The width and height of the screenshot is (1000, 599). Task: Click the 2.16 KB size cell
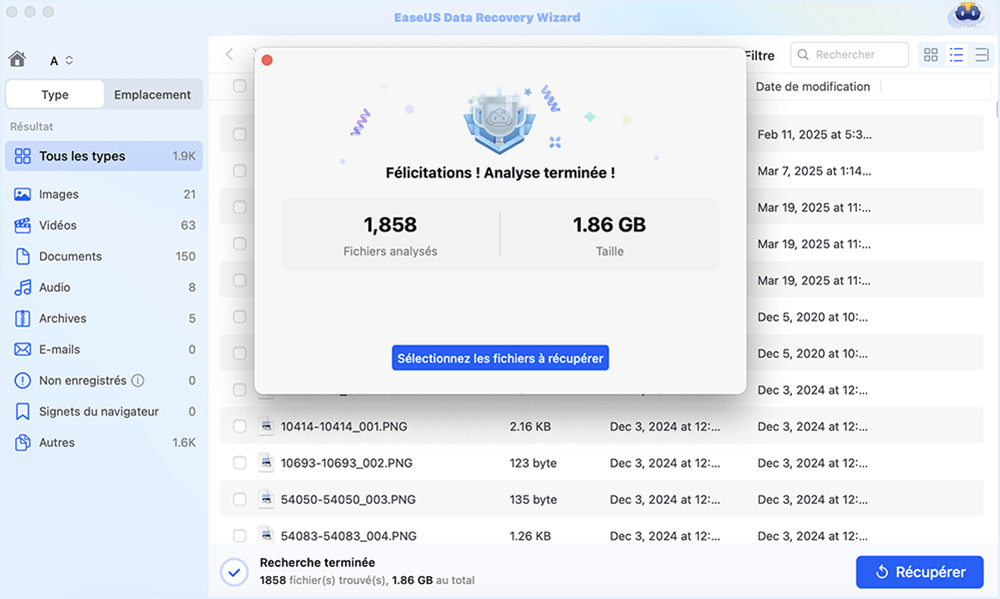(x=530, y=426)
